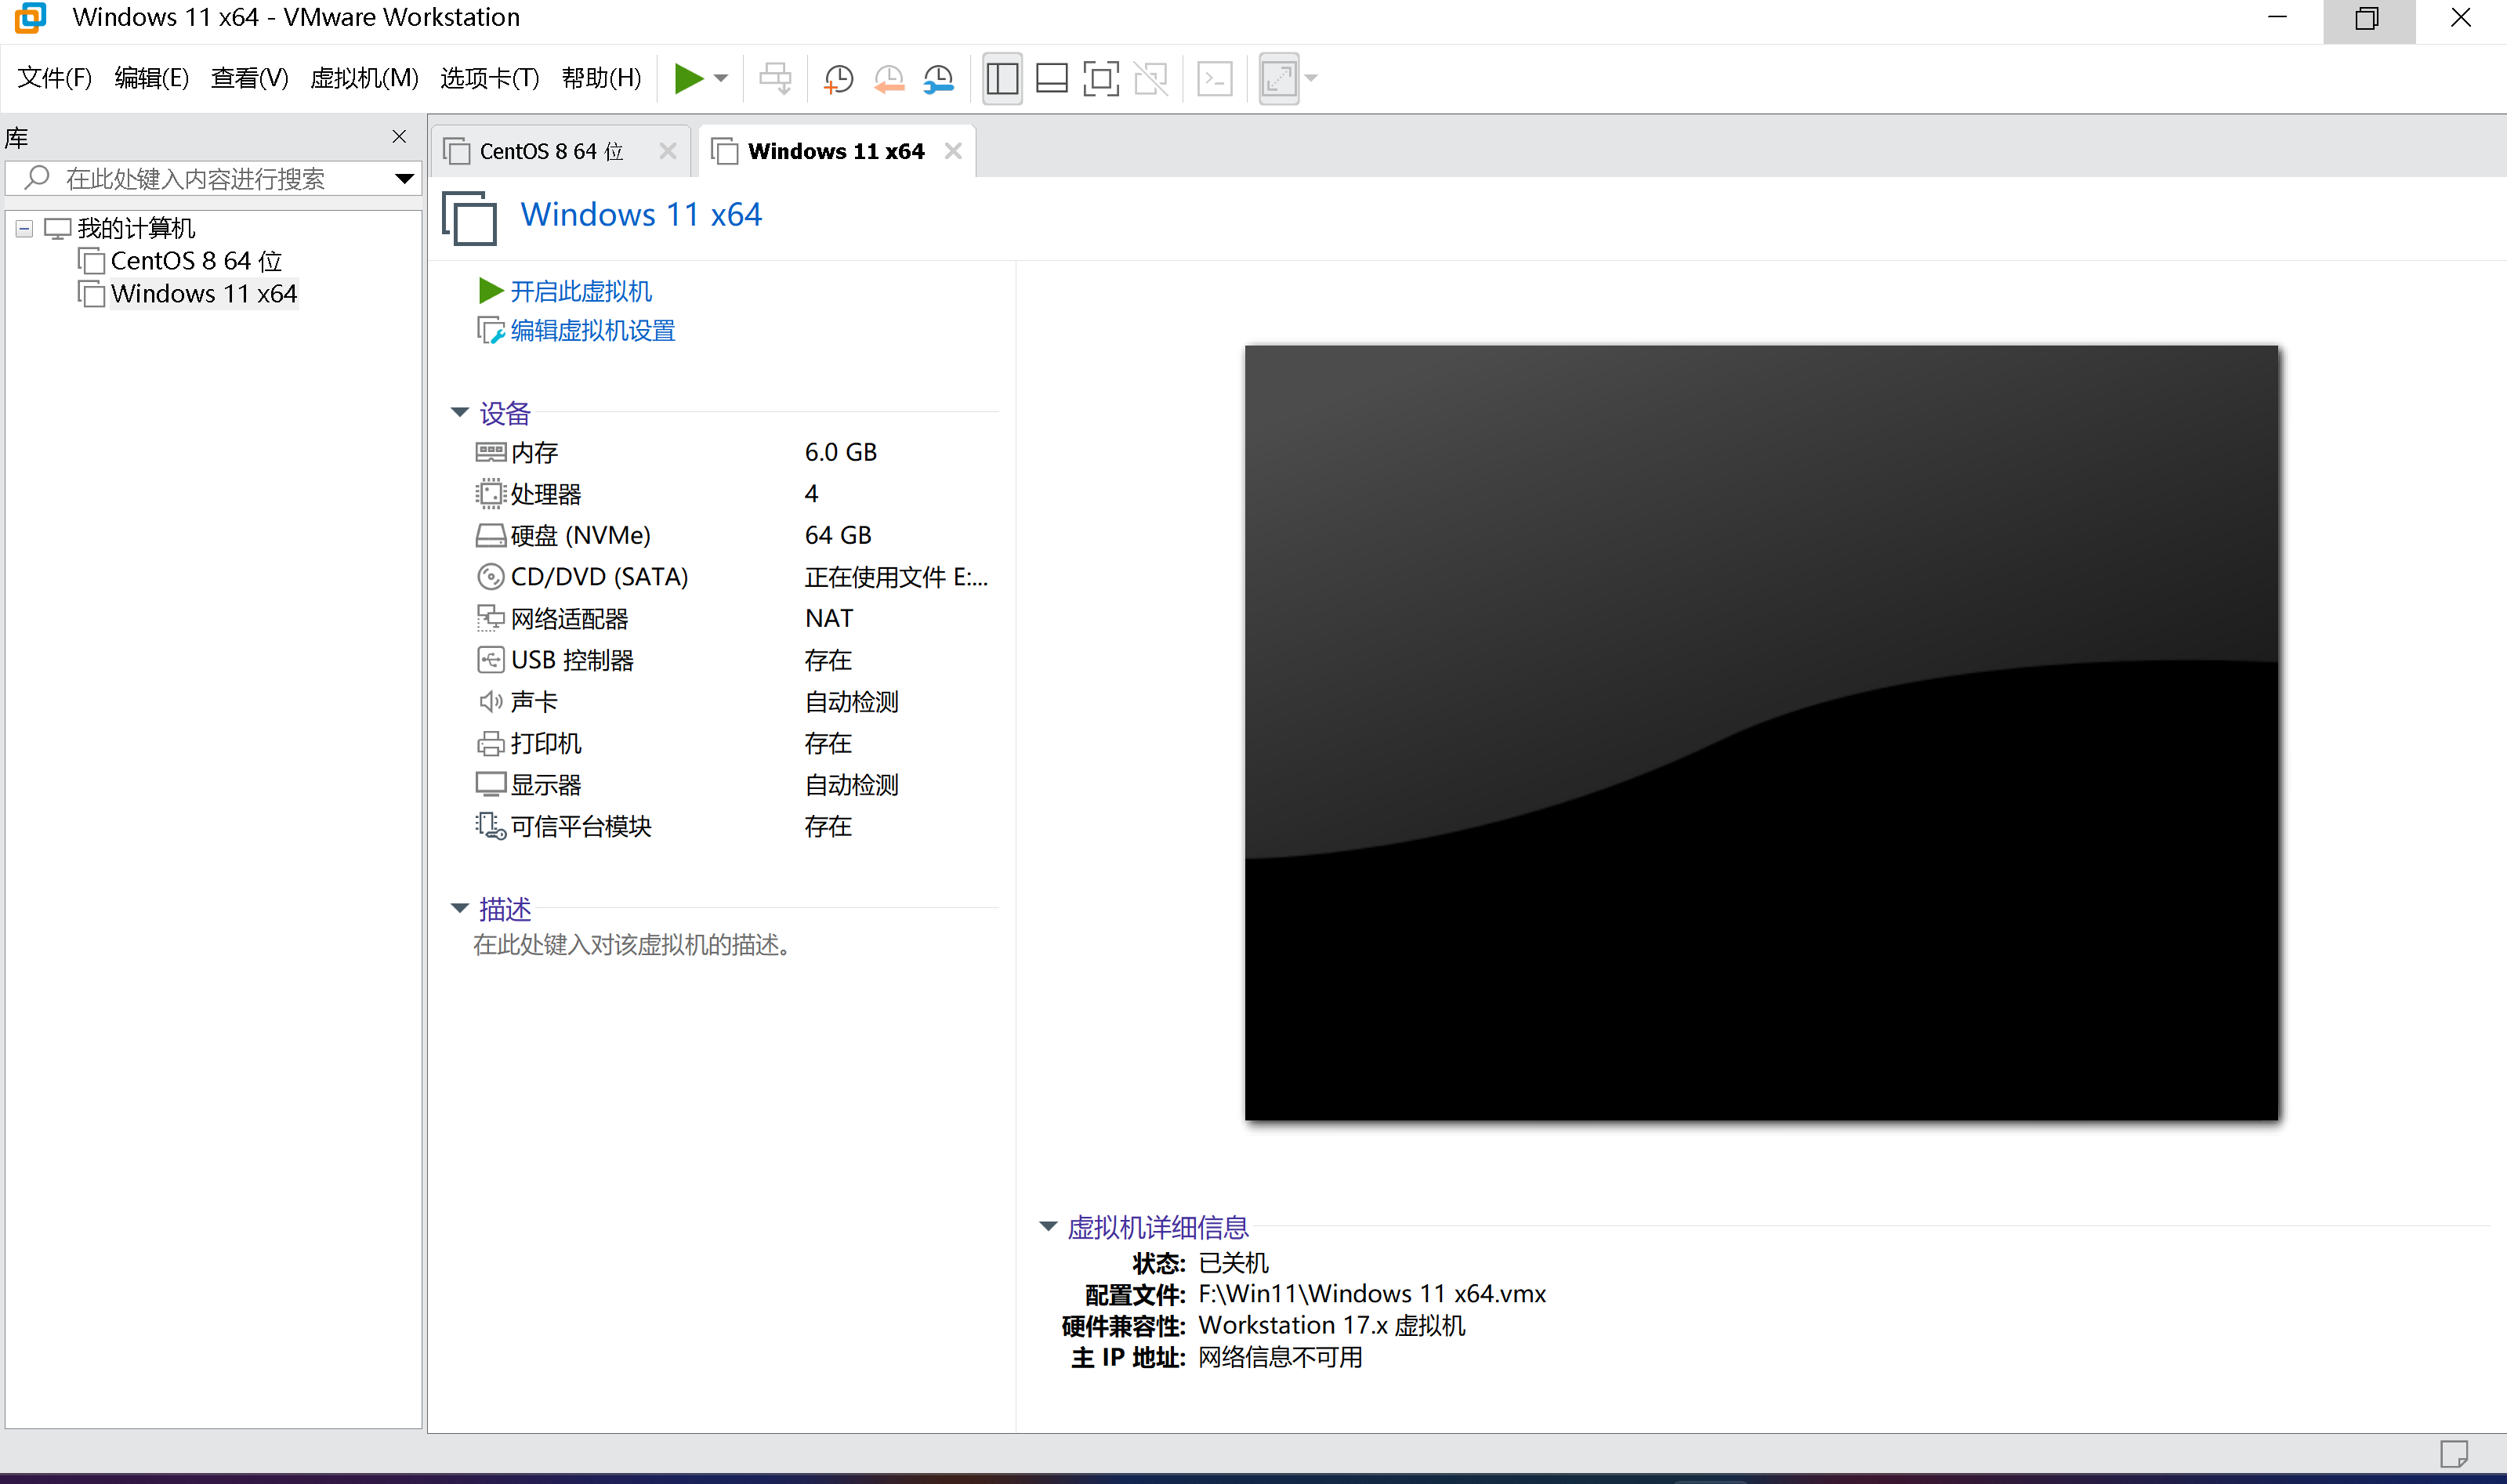Image resolution: width=2507 pixels, height=1484 pixels.
Task: Open the 虚拟机(M) menu
Action: (x=364, y=78)
